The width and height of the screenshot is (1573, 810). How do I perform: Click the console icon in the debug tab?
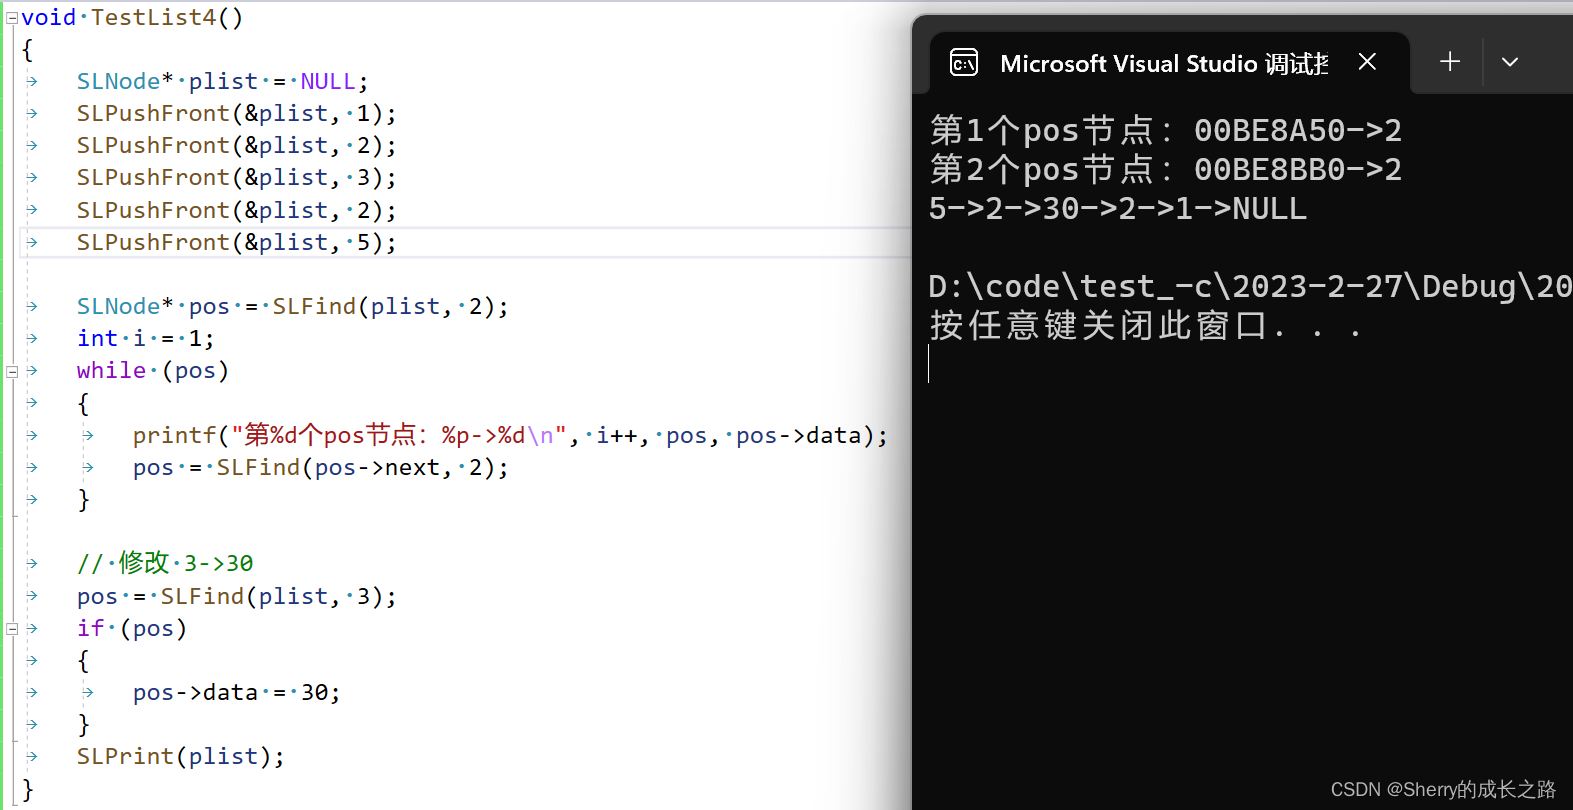[x=964, y=64]
